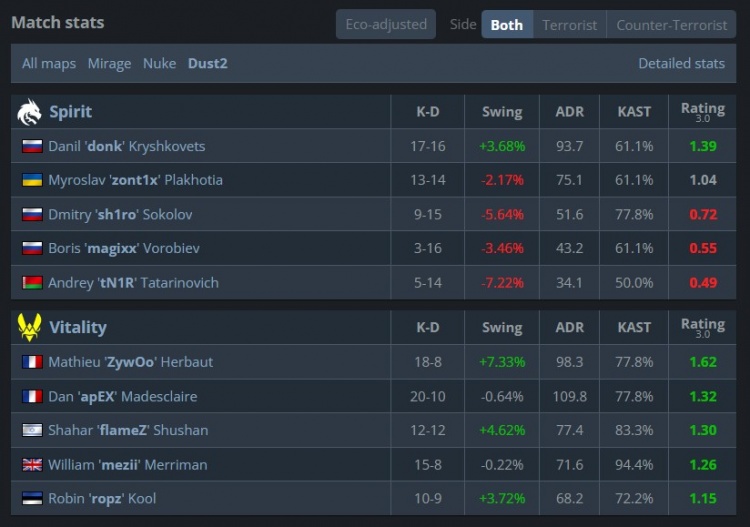Image resolution: width=750 pixels, height=527 pixels.
Task: Click the UK flag beside mezii
Action: pos(32,464)
